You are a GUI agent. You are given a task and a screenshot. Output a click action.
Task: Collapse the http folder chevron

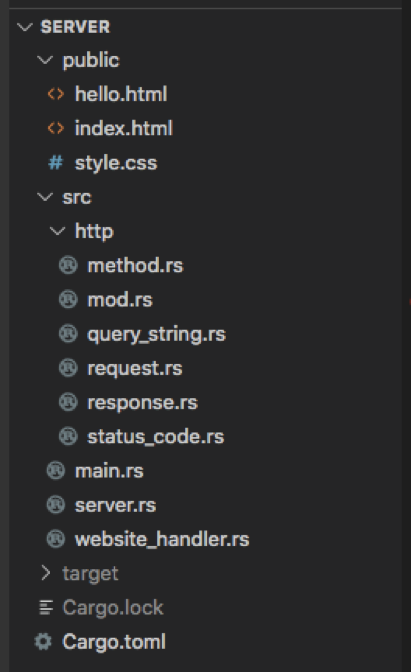[57, 231]
